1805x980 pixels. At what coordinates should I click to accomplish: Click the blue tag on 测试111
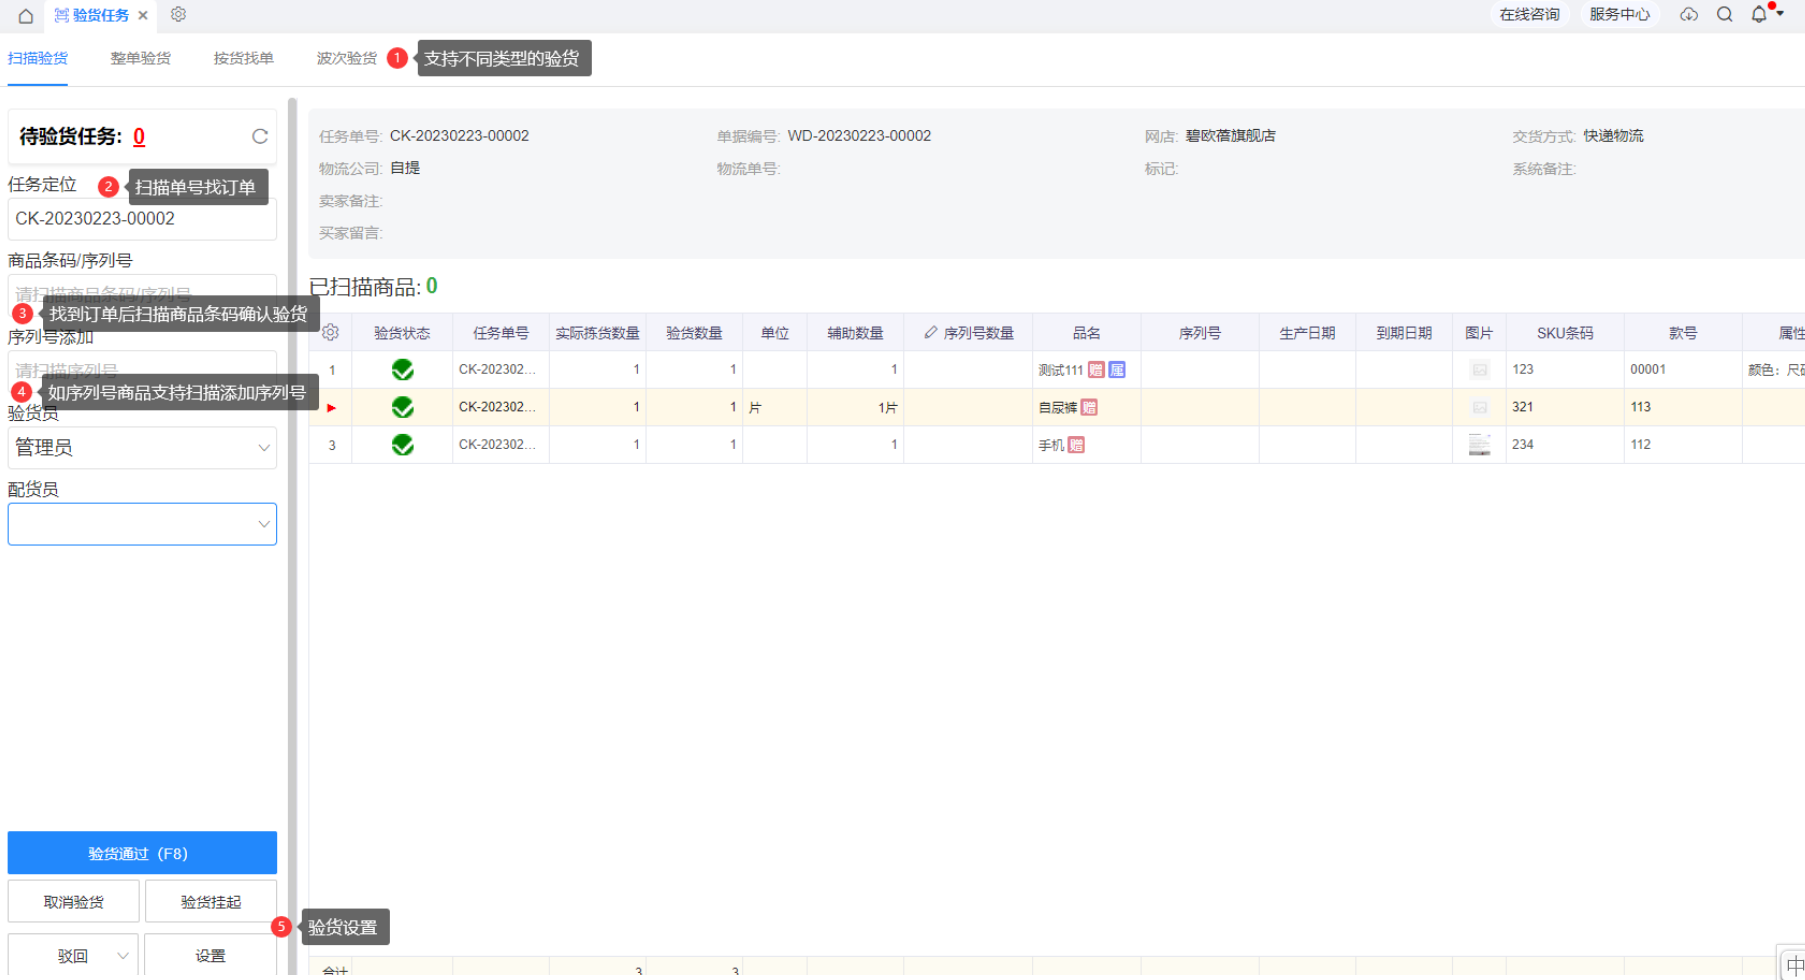(x=1117, y=370)
